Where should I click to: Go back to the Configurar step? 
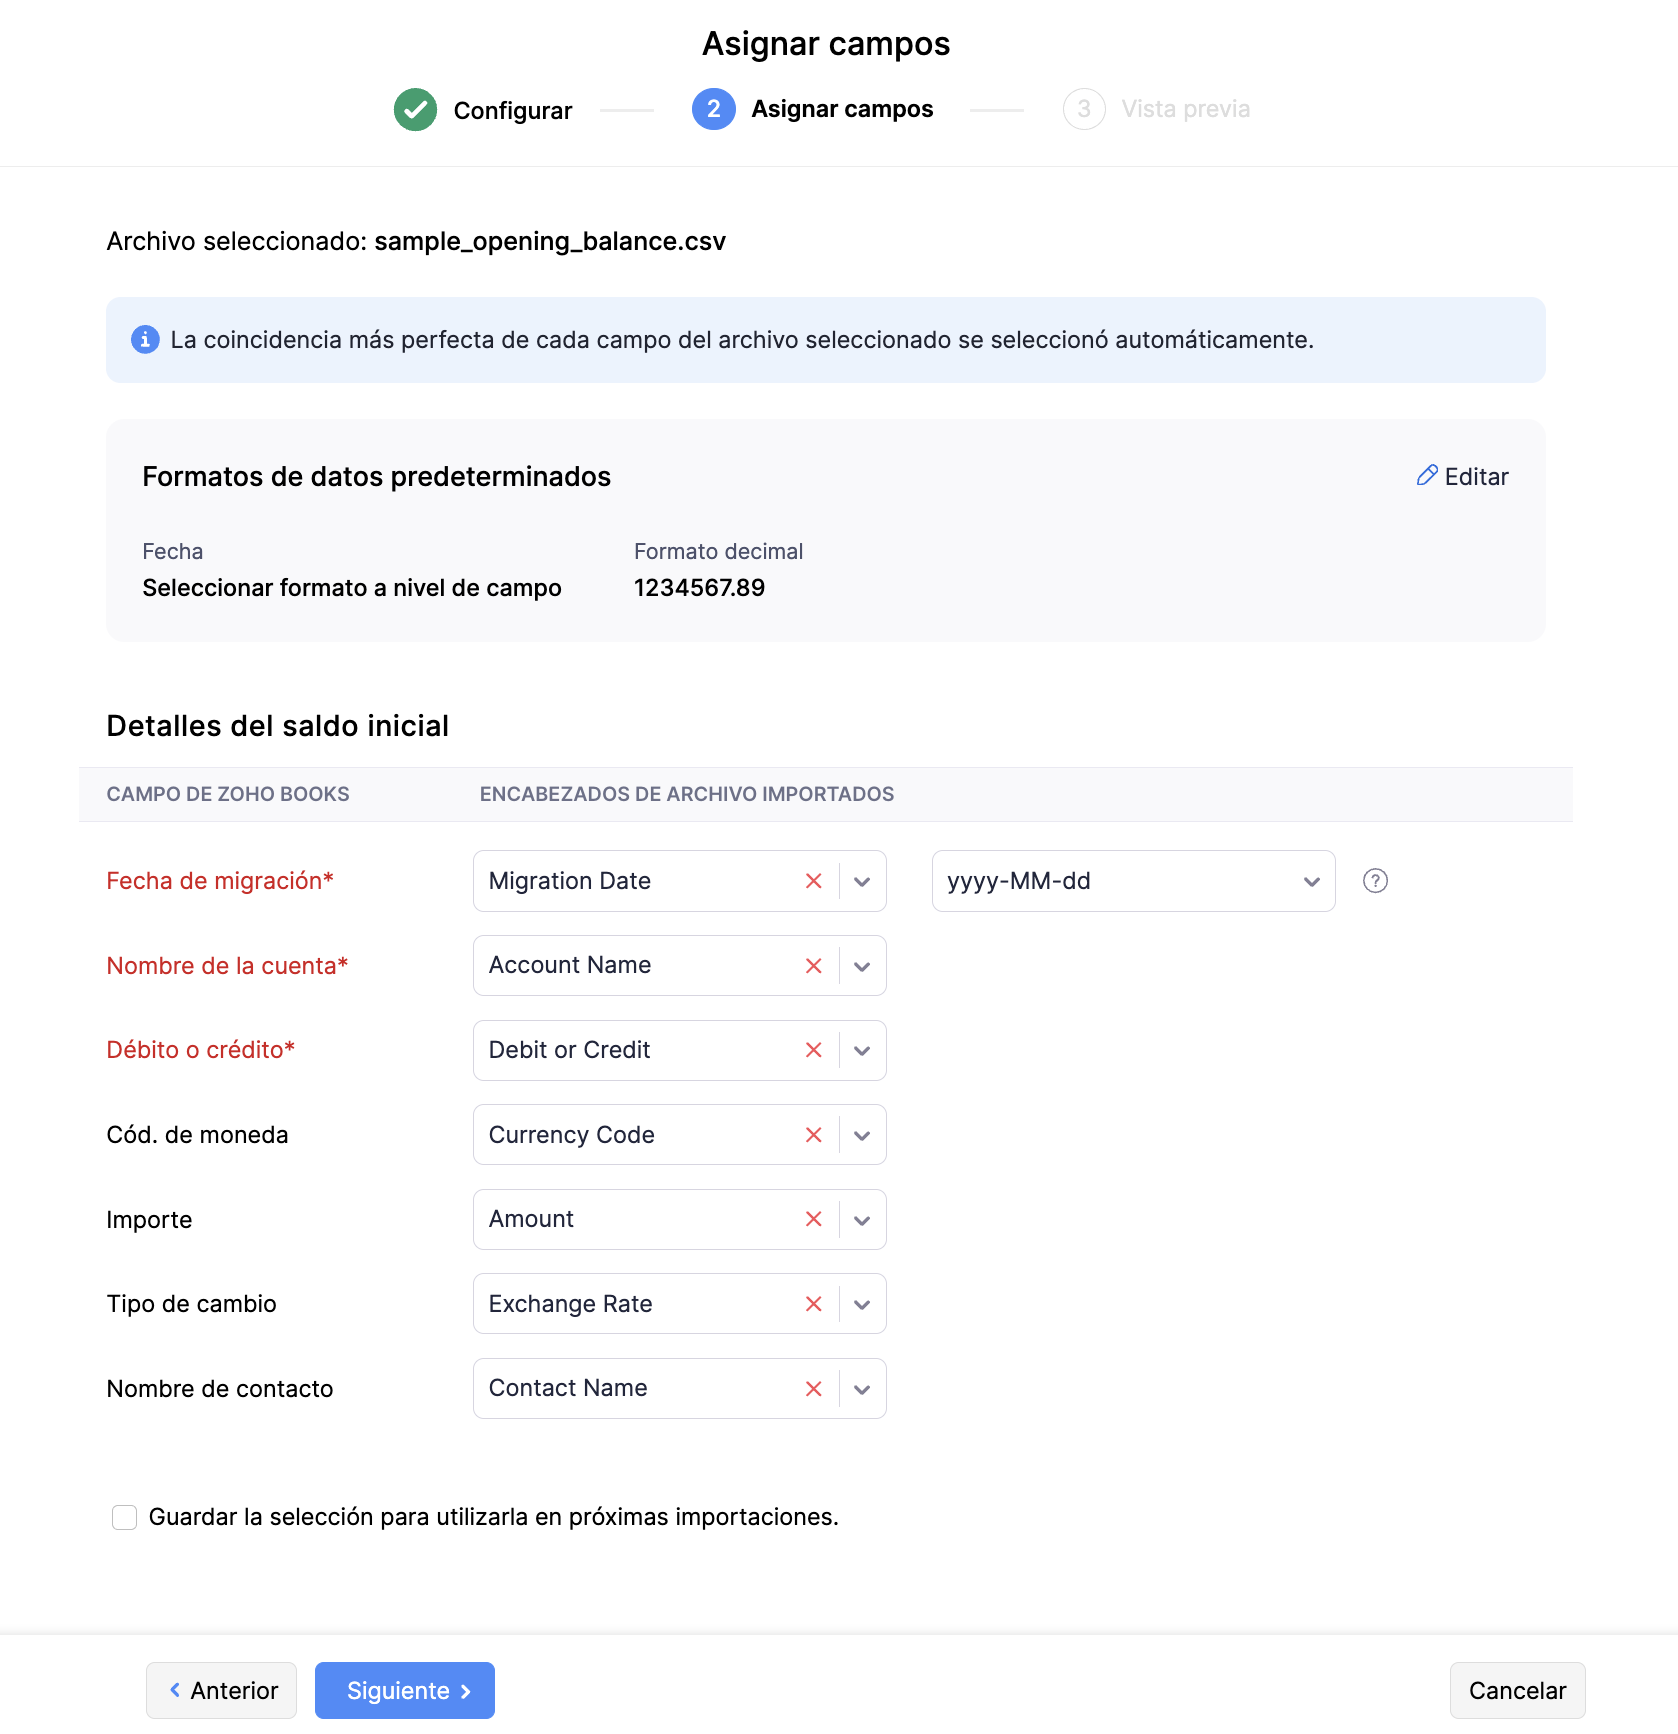point(484,110)
